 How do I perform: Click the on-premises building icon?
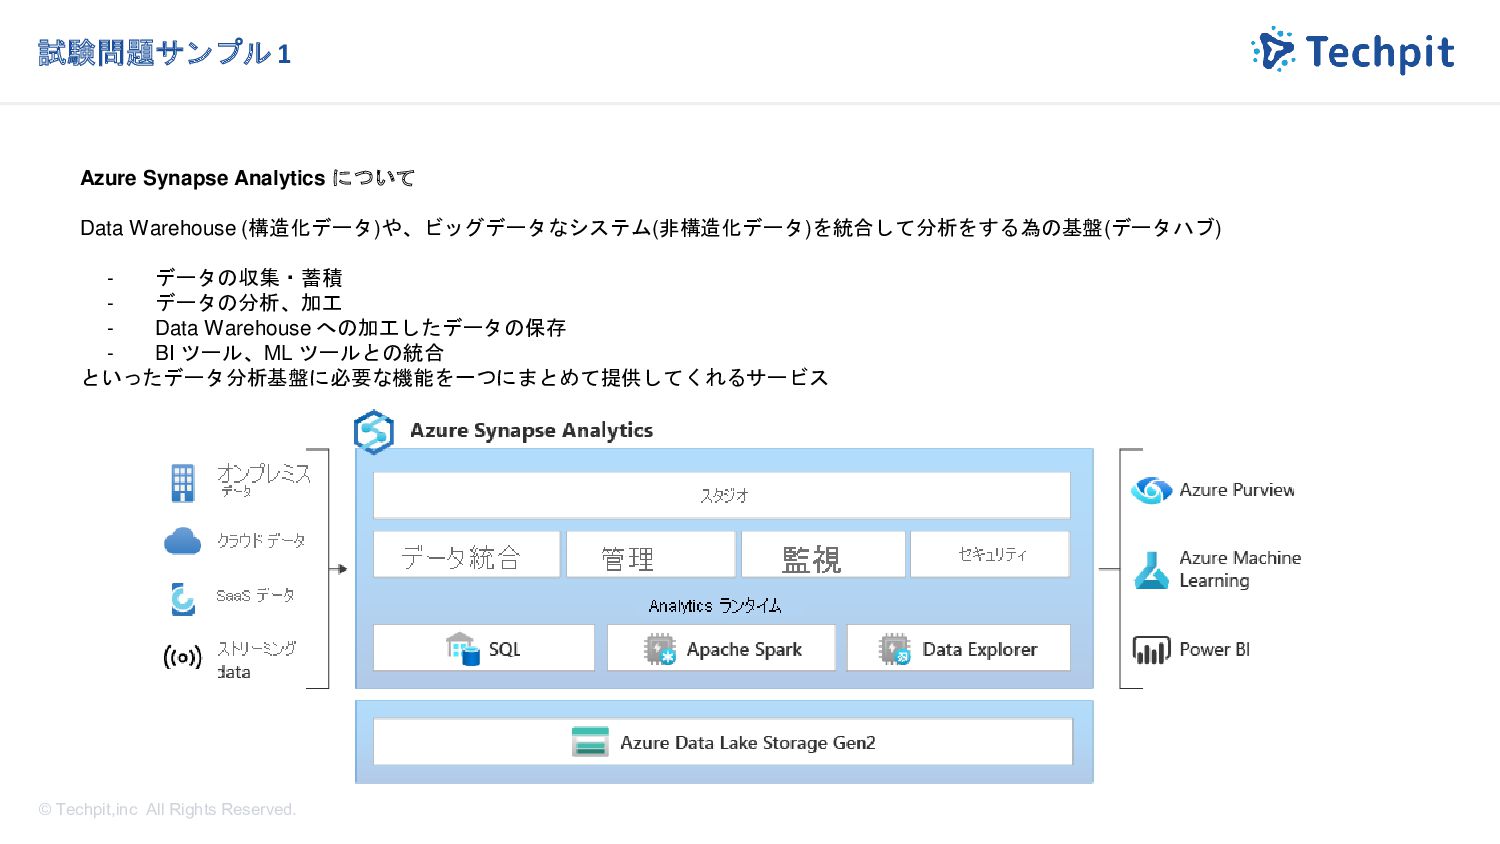tap(183, 483)
